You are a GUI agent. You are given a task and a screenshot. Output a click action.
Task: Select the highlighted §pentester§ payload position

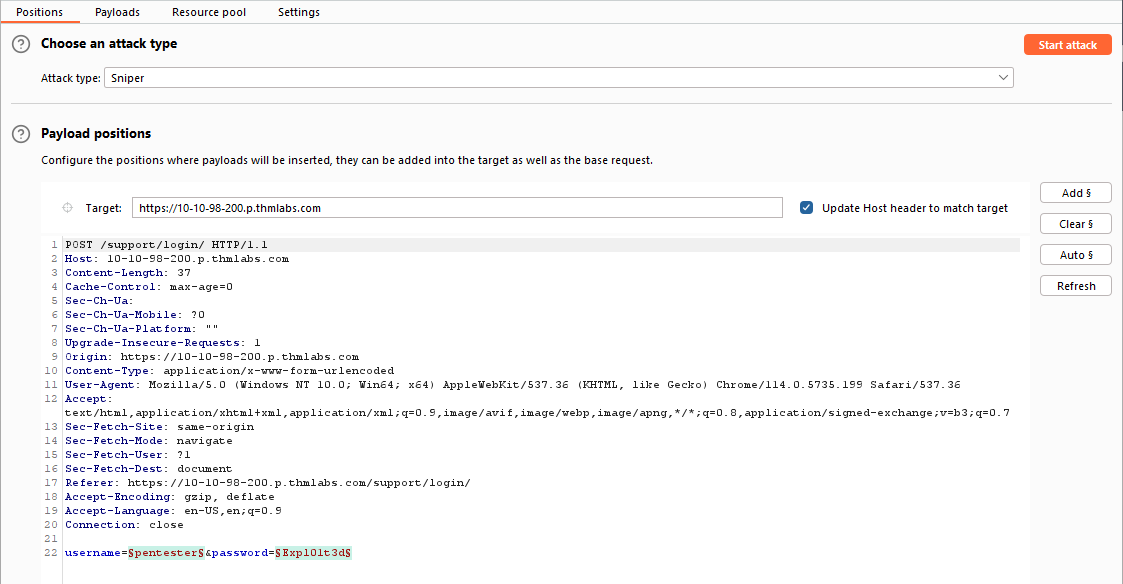pos(166,552)
